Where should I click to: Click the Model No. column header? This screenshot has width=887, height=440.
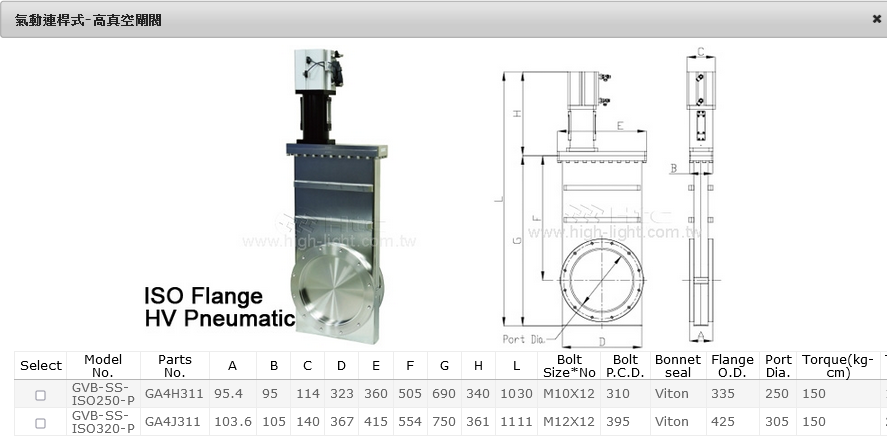click(x=103, y=366)
